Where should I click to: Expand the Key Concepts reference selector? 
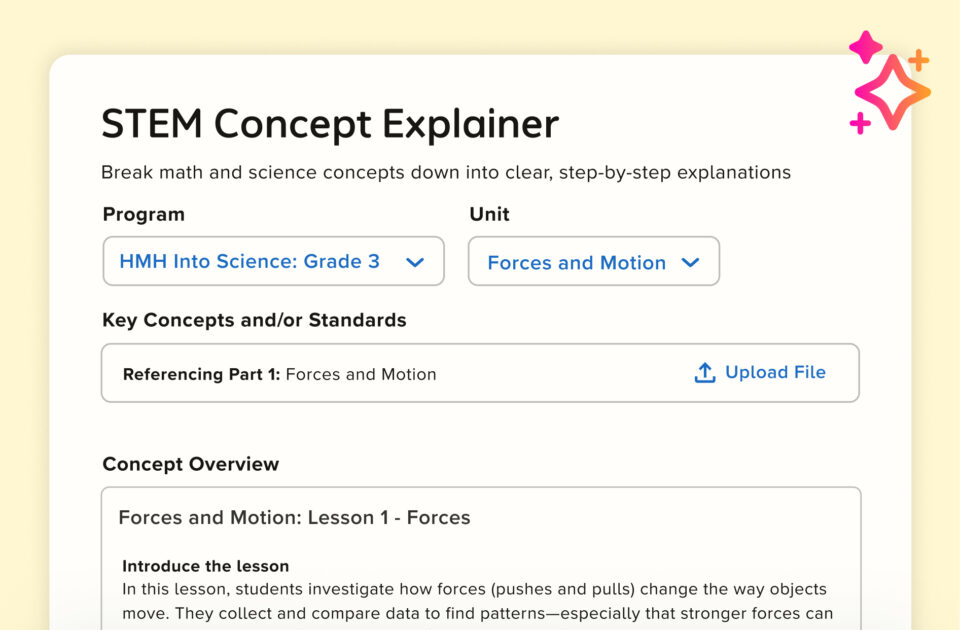coord(480,372)
